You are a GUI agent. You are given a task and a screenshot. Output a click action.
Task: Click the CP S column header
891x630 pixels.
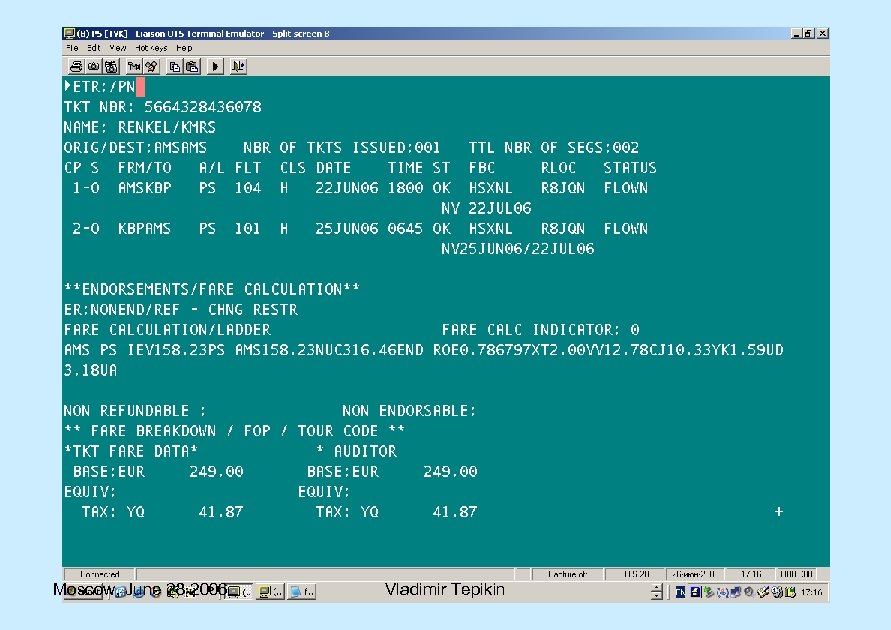[x=81, y=168]
